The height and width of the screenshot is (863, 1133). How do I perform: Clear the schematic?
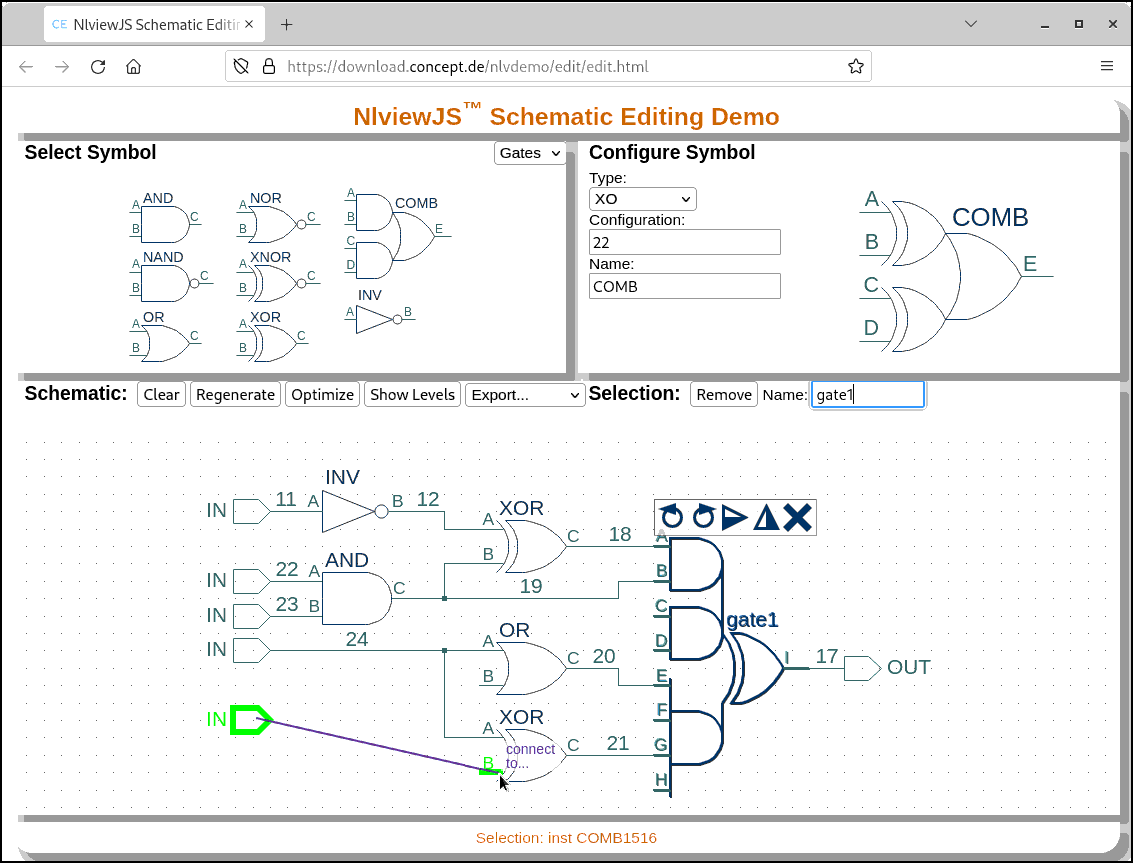click(x=161, y=394)
